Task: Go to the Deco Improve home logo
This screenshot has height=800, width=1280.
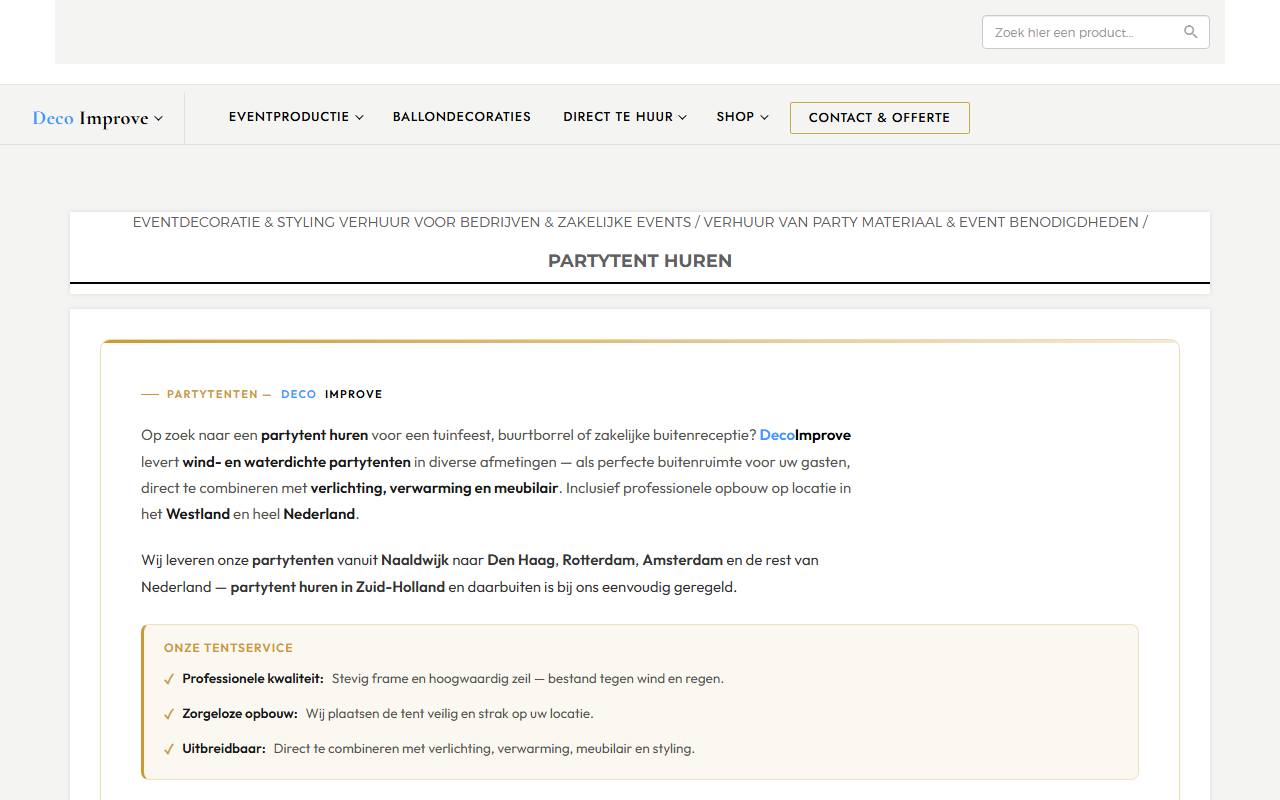Action: [x=90, y=118]
